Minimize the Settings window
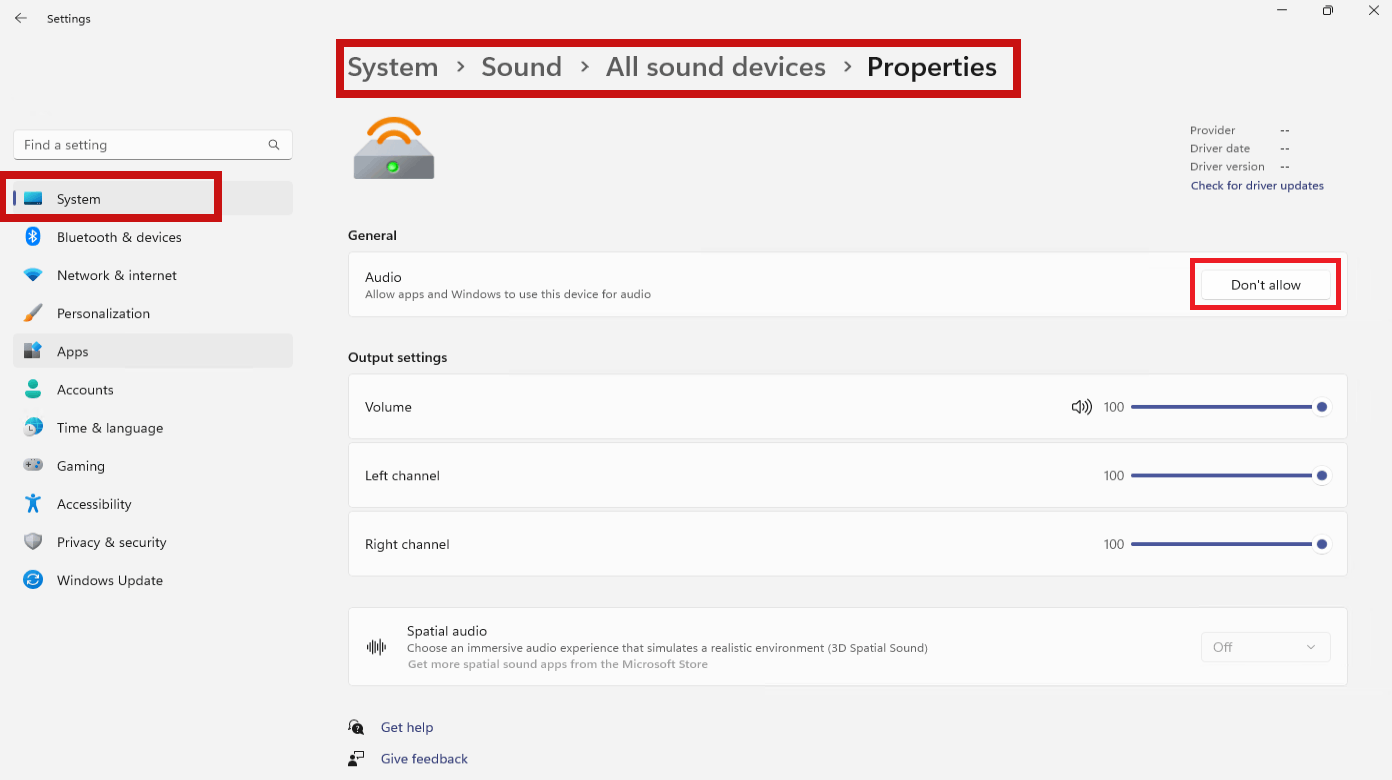 click(x=1282, y=10)
